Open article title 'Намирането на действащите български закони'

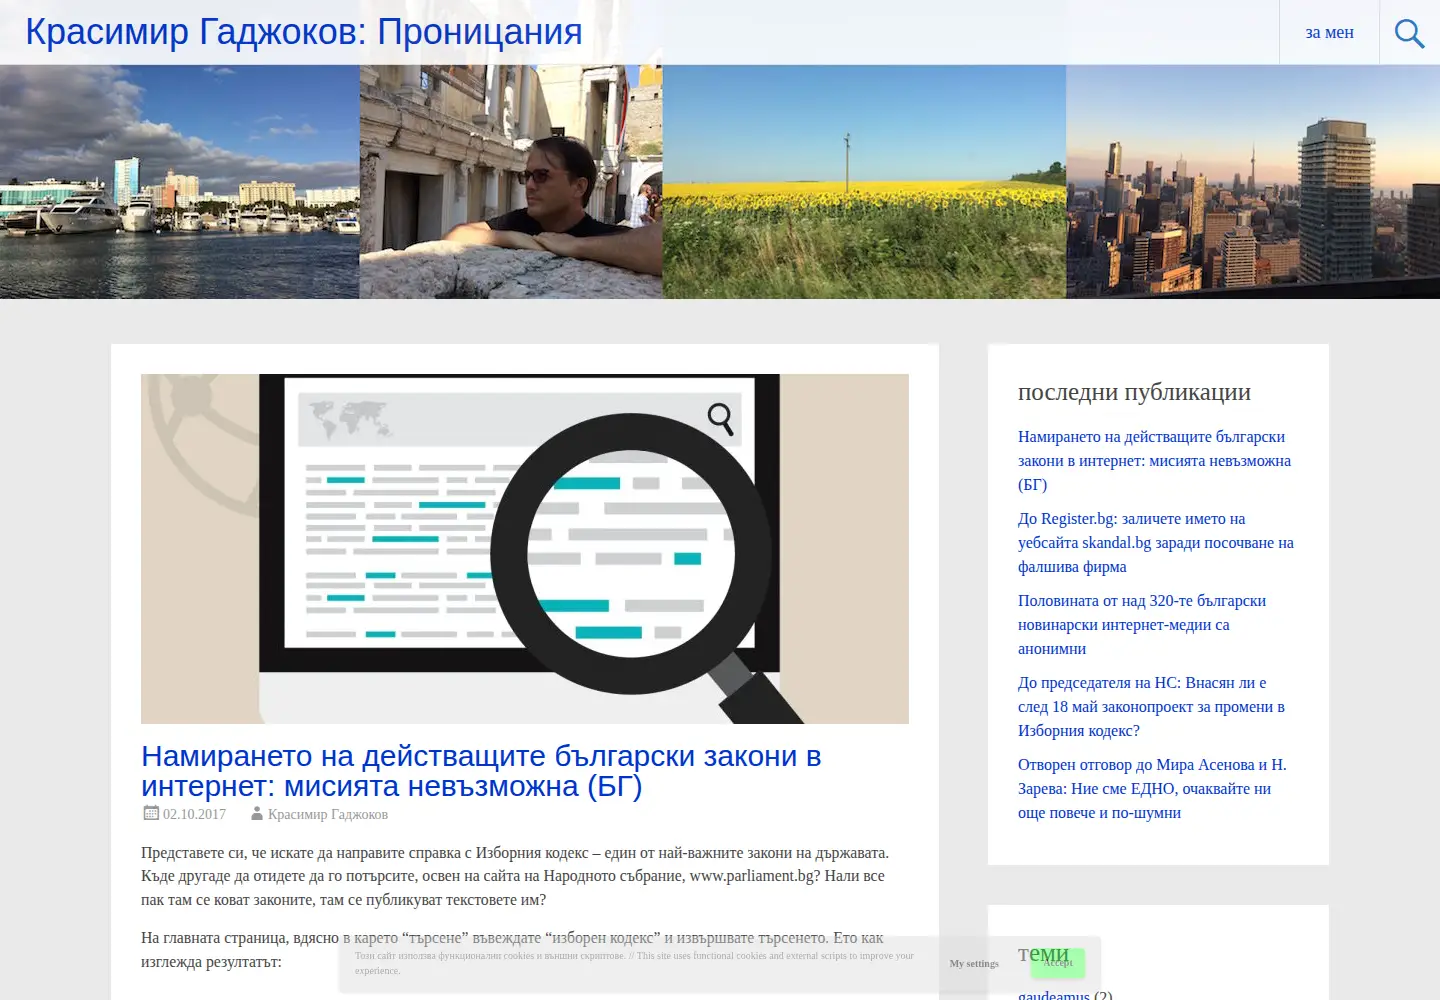pyautogui.click(x=481, y=771)
